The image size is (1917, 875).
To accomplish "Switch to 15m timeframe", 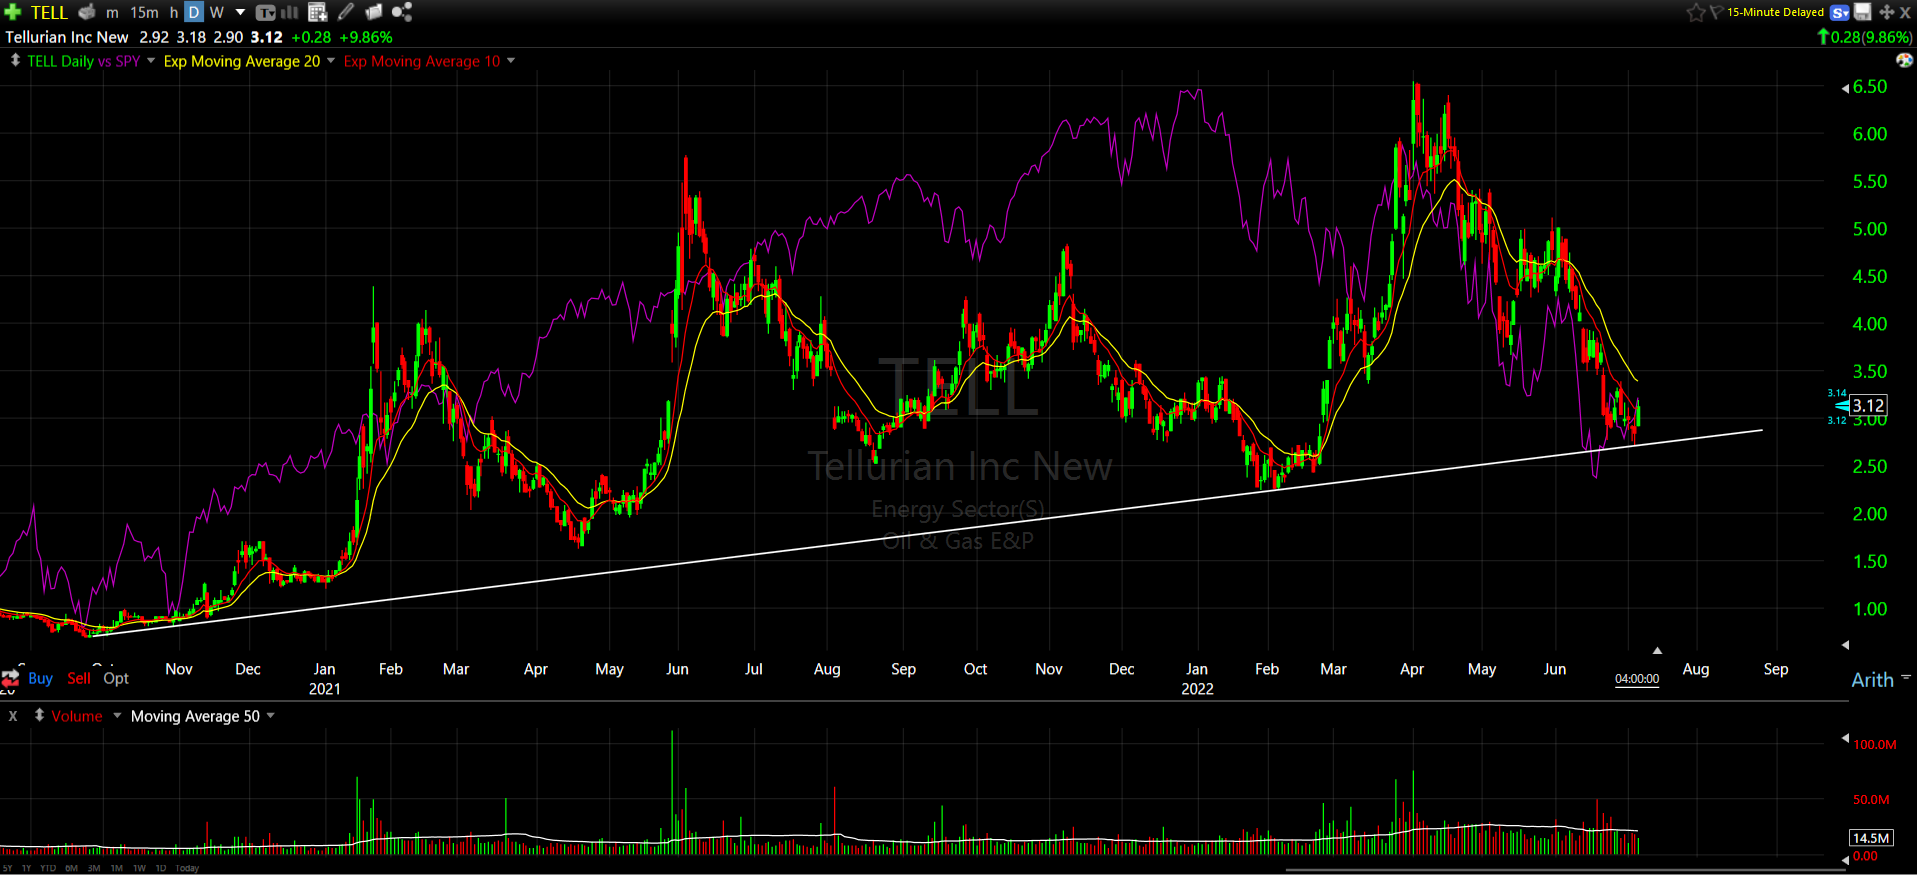I will pos(144,12).
